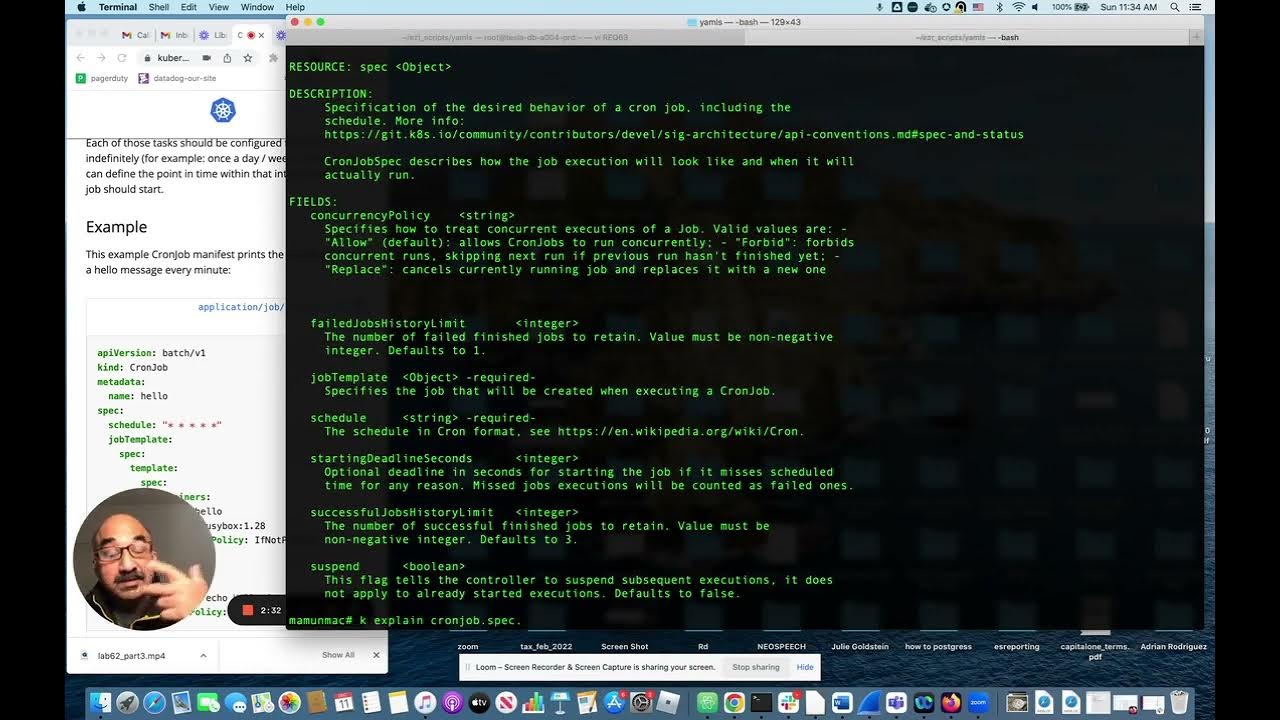This screenshot has height=720, width=1280.
Task: Open Google Chrome from the Dock
Action: [734, 702]
